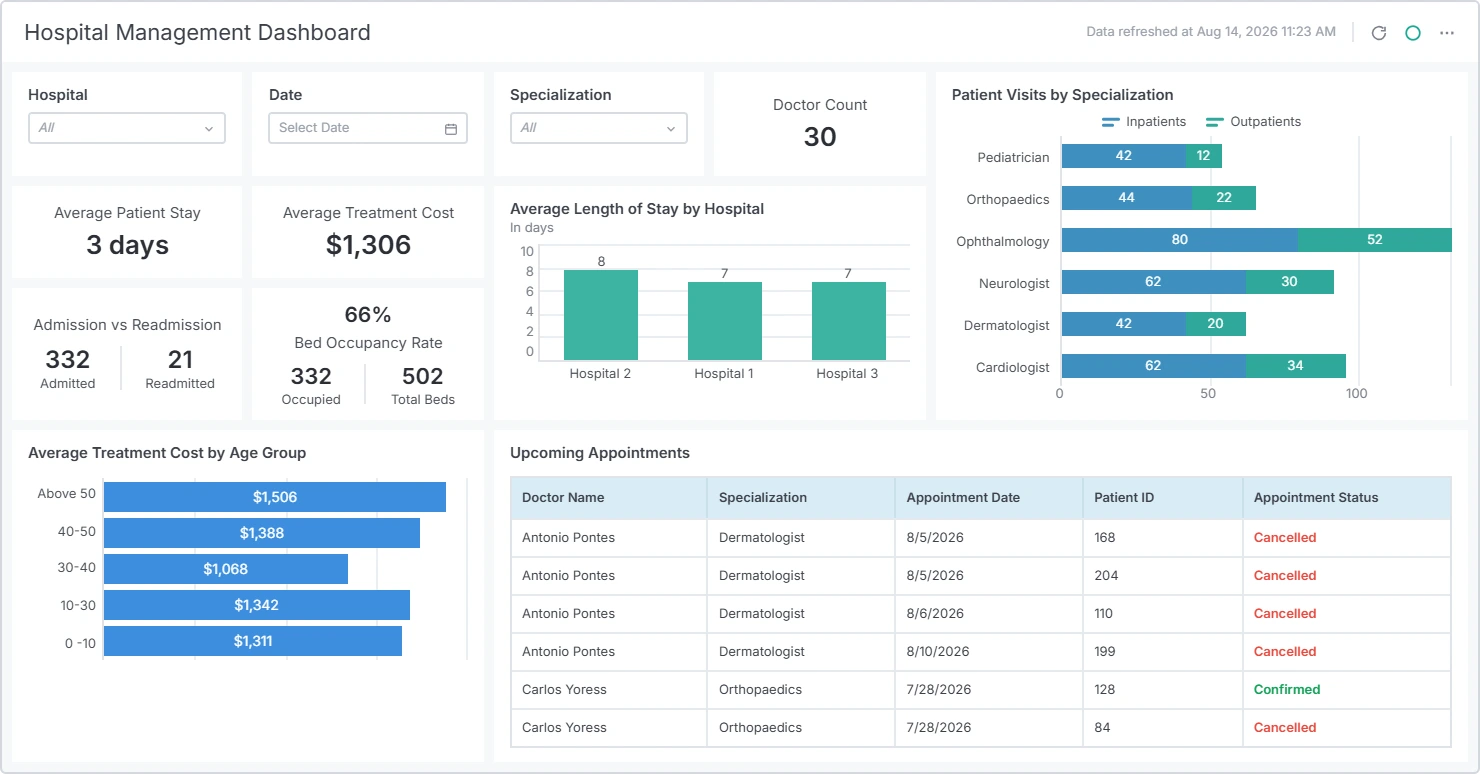This screenshot has height=774, width=1480.
Task: Click Dermatologist cell in patient 199 row
Action: (x=801, y=652)
